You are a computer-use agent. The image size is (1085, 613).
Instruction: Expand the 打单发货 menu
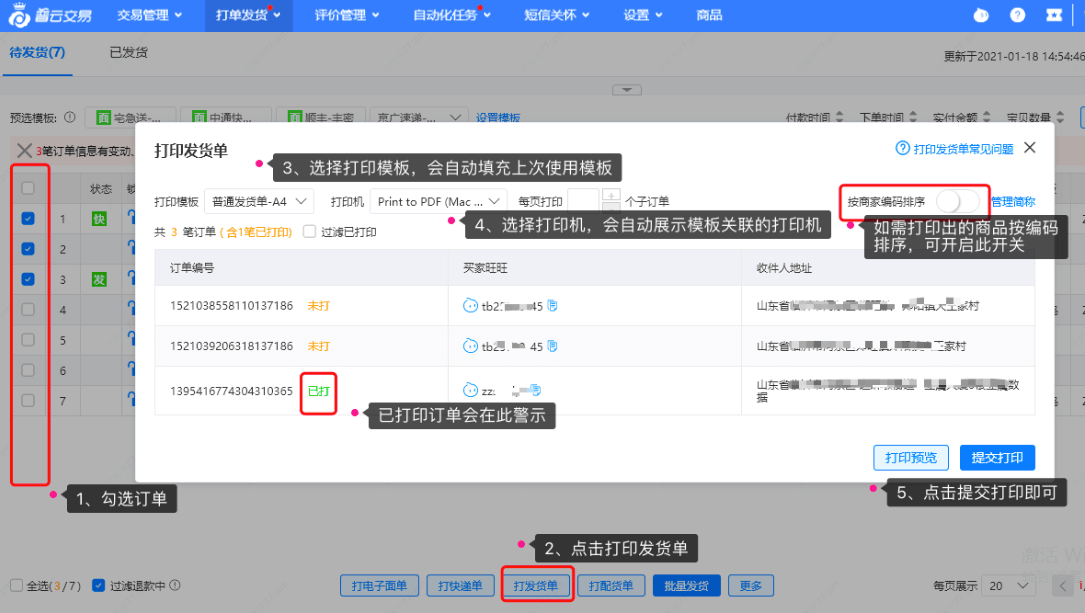coord(248,15)
